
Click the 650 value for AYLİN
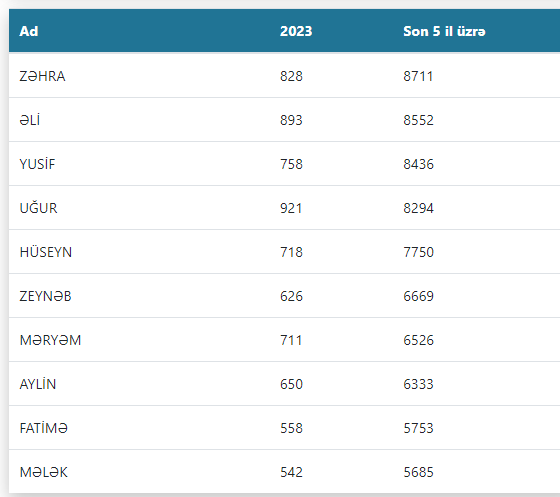point(291,384)
